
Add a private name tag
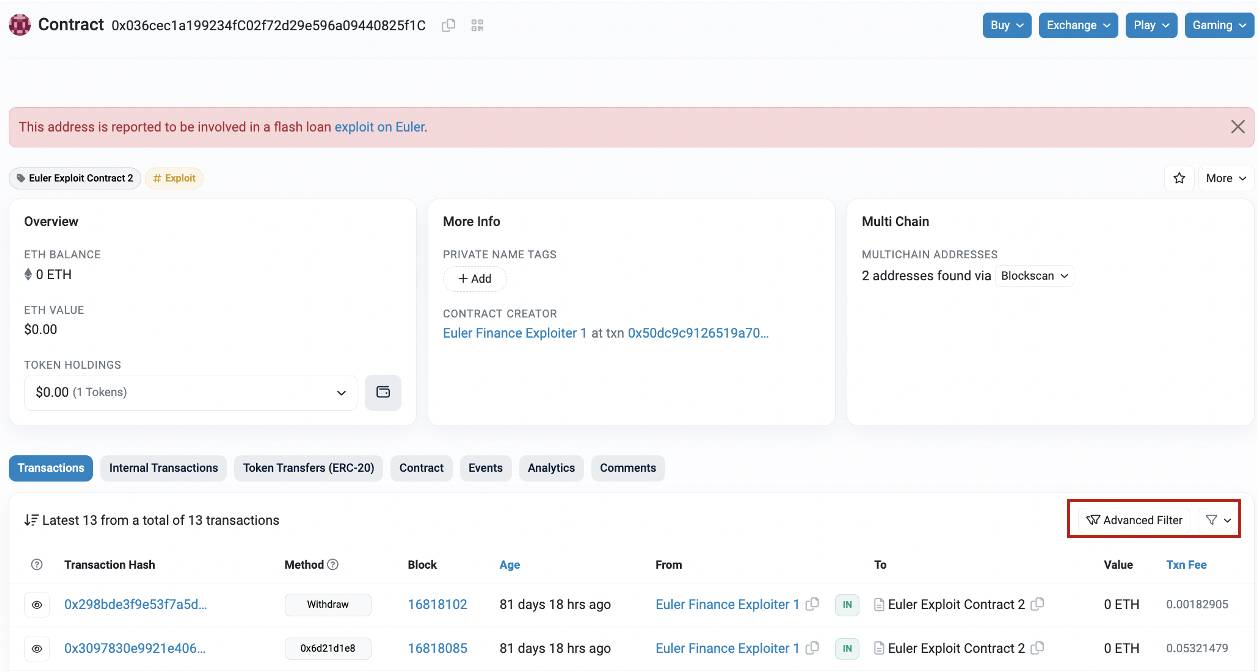(x=475, y=279)
